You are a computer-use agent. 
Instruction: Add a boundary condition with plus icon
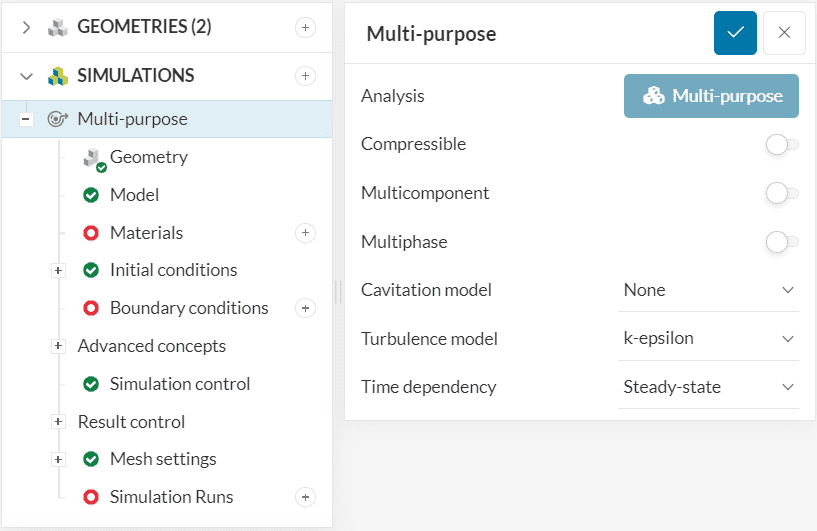305,308
